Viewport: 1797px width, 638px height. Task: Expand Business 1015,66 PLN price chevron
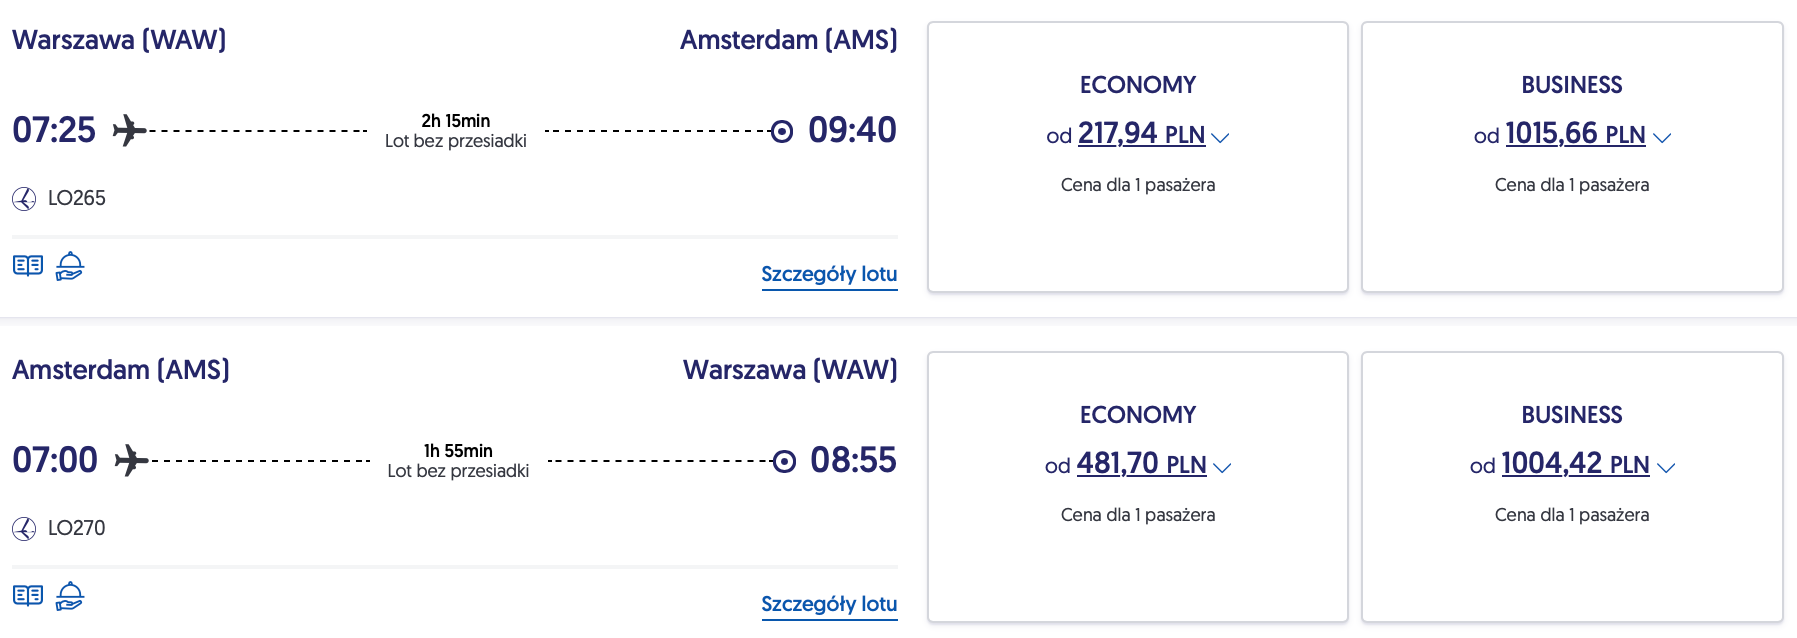click(1662, 138)
